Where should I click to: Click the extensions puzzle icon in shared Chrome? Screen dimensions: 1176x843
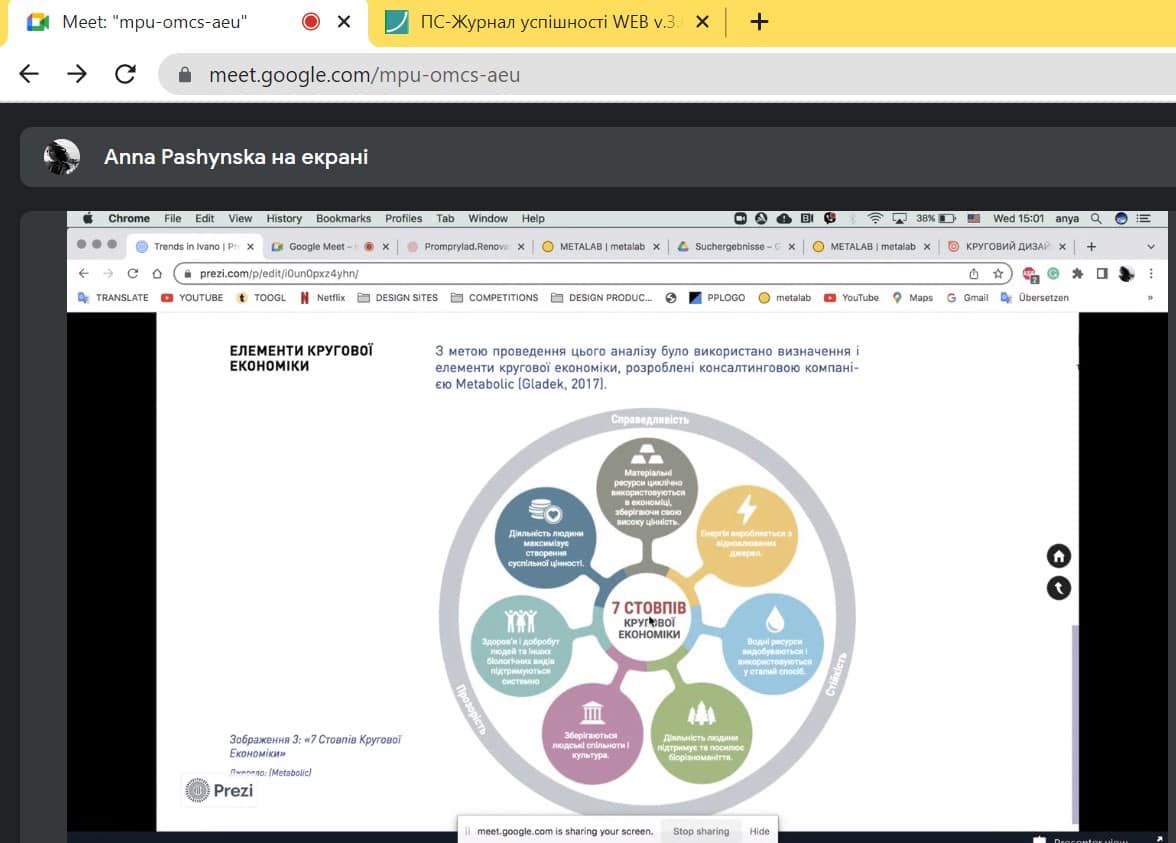click(x=1077, y=273)
